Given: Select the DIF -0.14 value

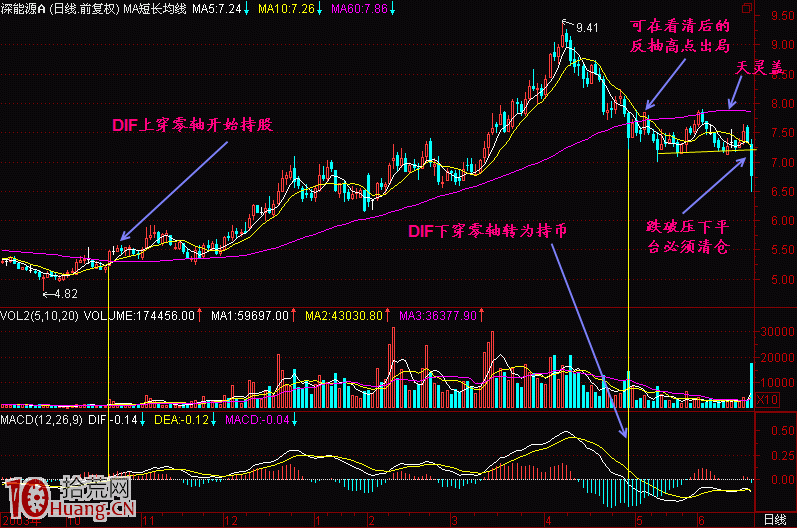Looking at the screenshot, I should pos(113,420).
